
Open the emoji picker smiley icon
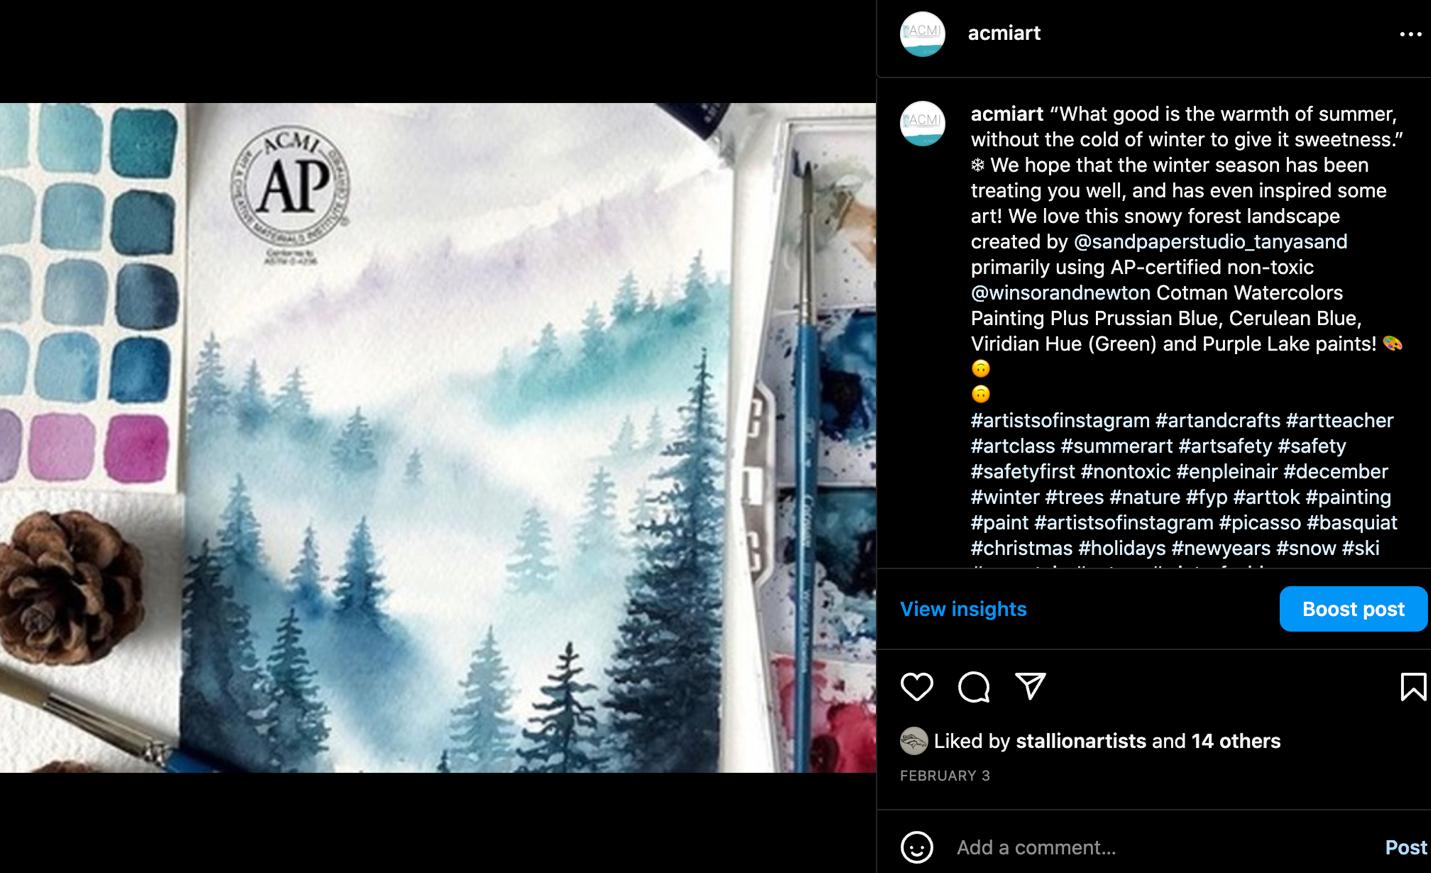tap(917, 847)
